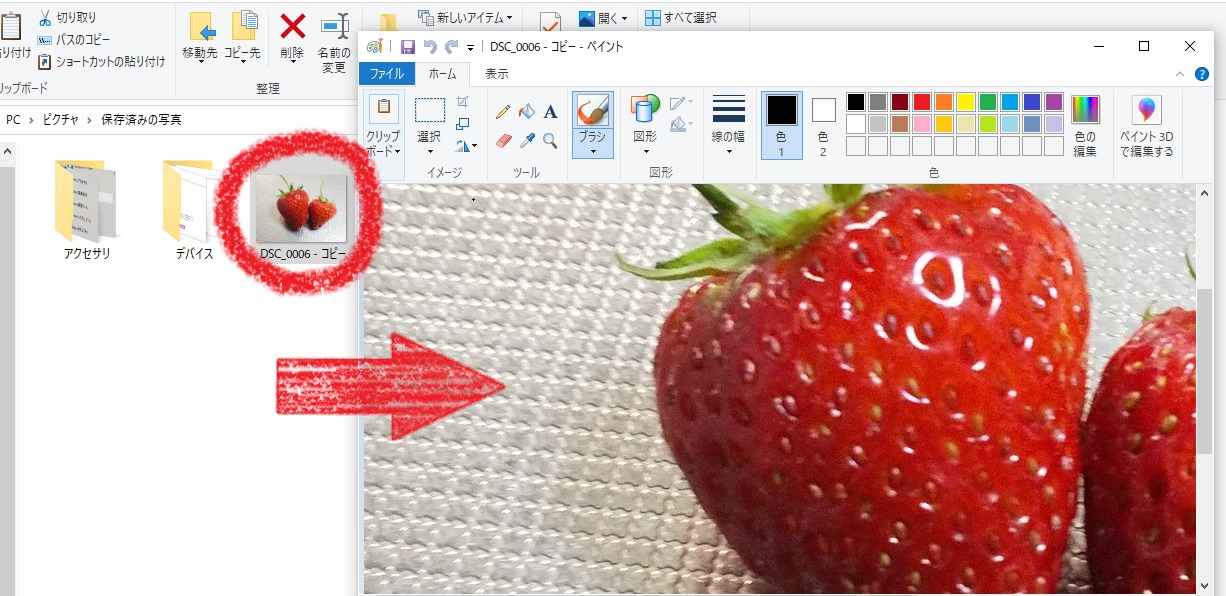Click パスのコピー in Explorer ribbon
The image size is (1226, 596).
(73, 40)
